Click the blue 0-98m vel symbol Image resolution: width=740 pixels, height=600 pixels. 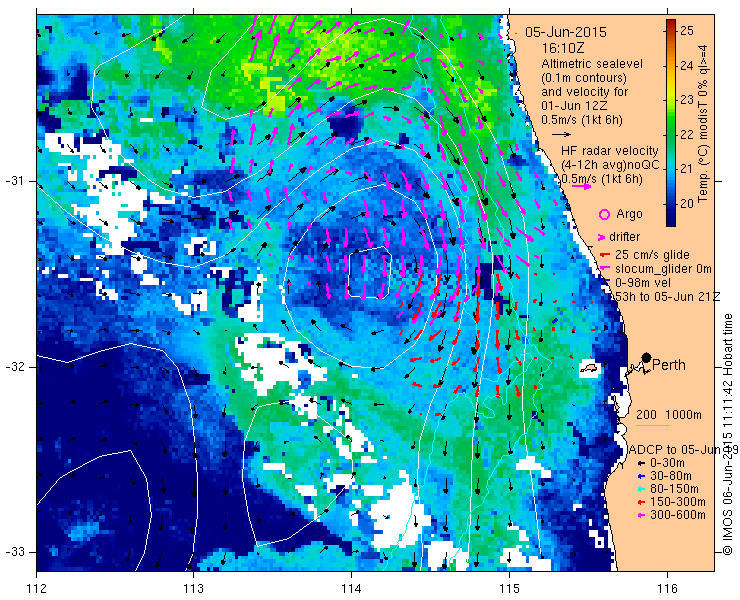607,281
